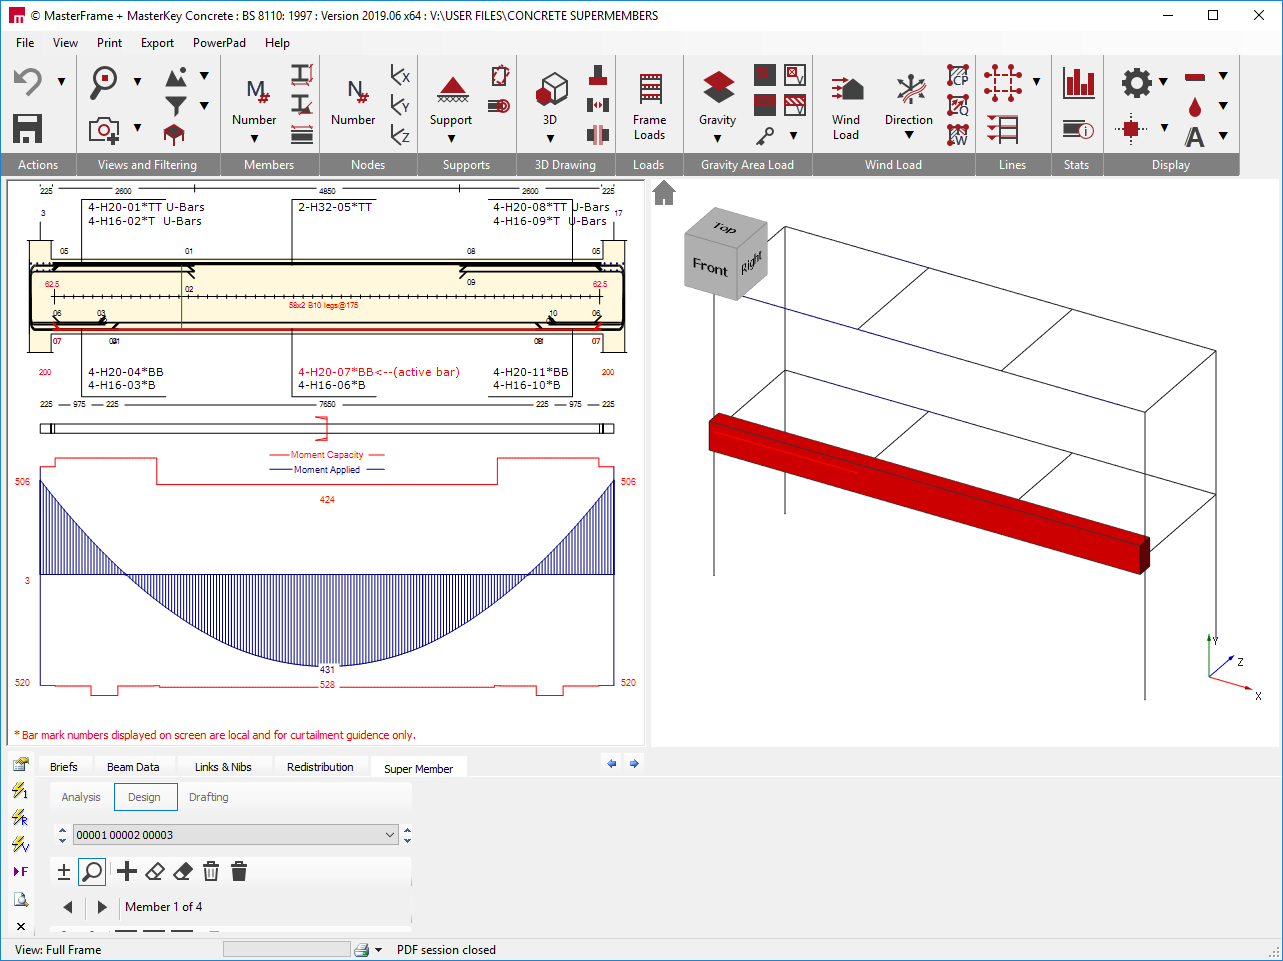Click the Front face of view cube
Screen dimensions: 1283x961
pyautogui.click(x=710, y=267)
